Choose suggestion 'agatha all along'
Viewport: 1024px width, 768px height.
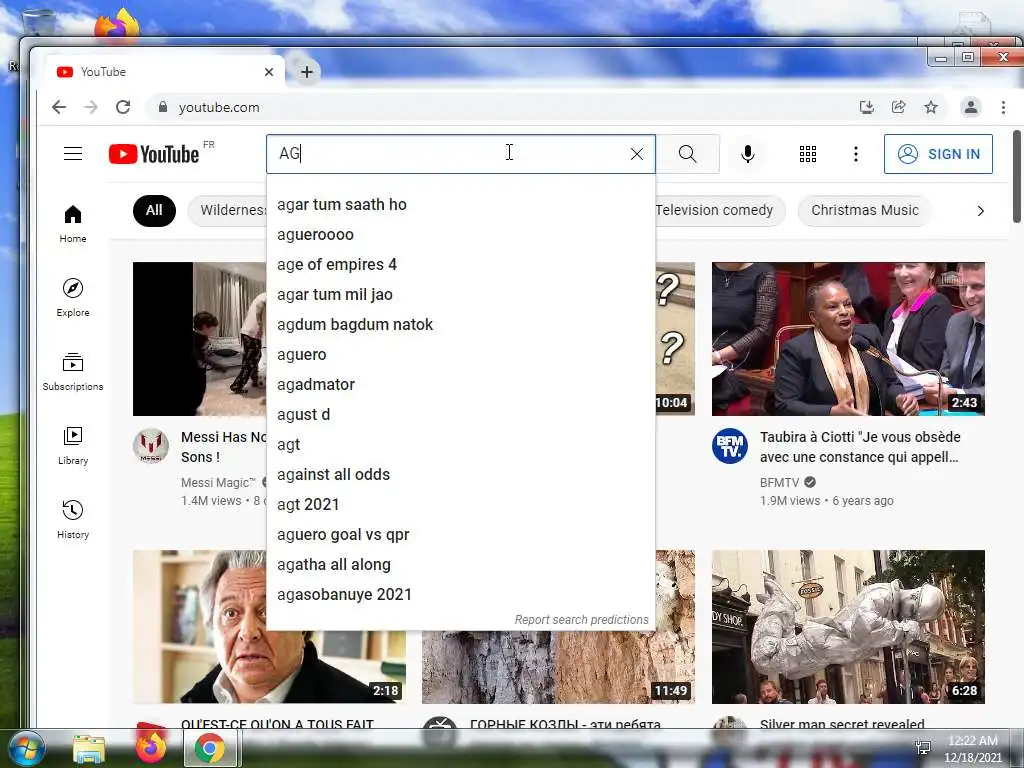pos(460,565)
